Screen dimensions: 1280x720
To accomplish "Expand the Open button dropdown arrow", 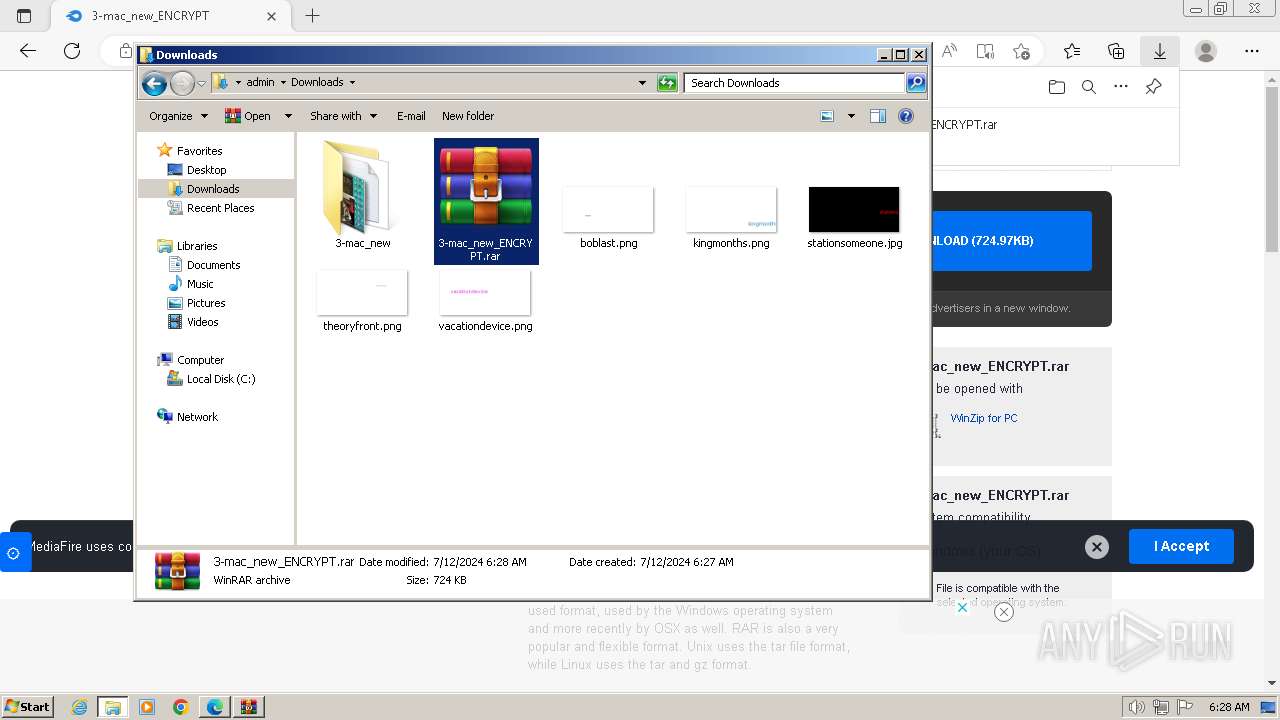I will point(288,116).
